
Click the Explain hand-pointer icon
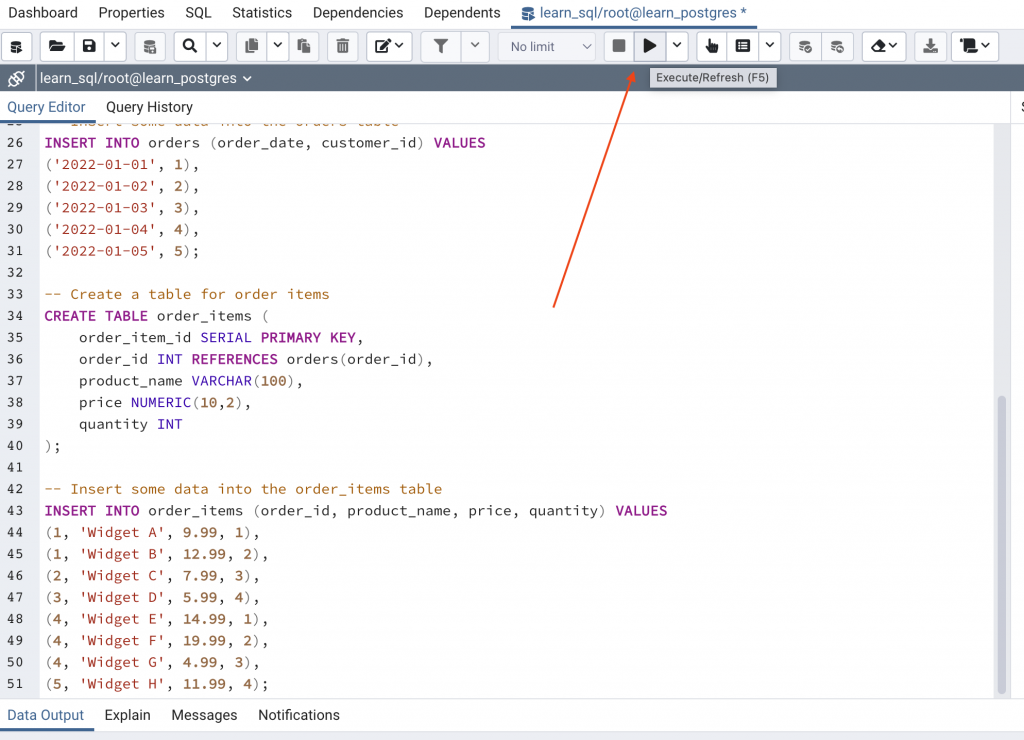[x=712, y=46]
